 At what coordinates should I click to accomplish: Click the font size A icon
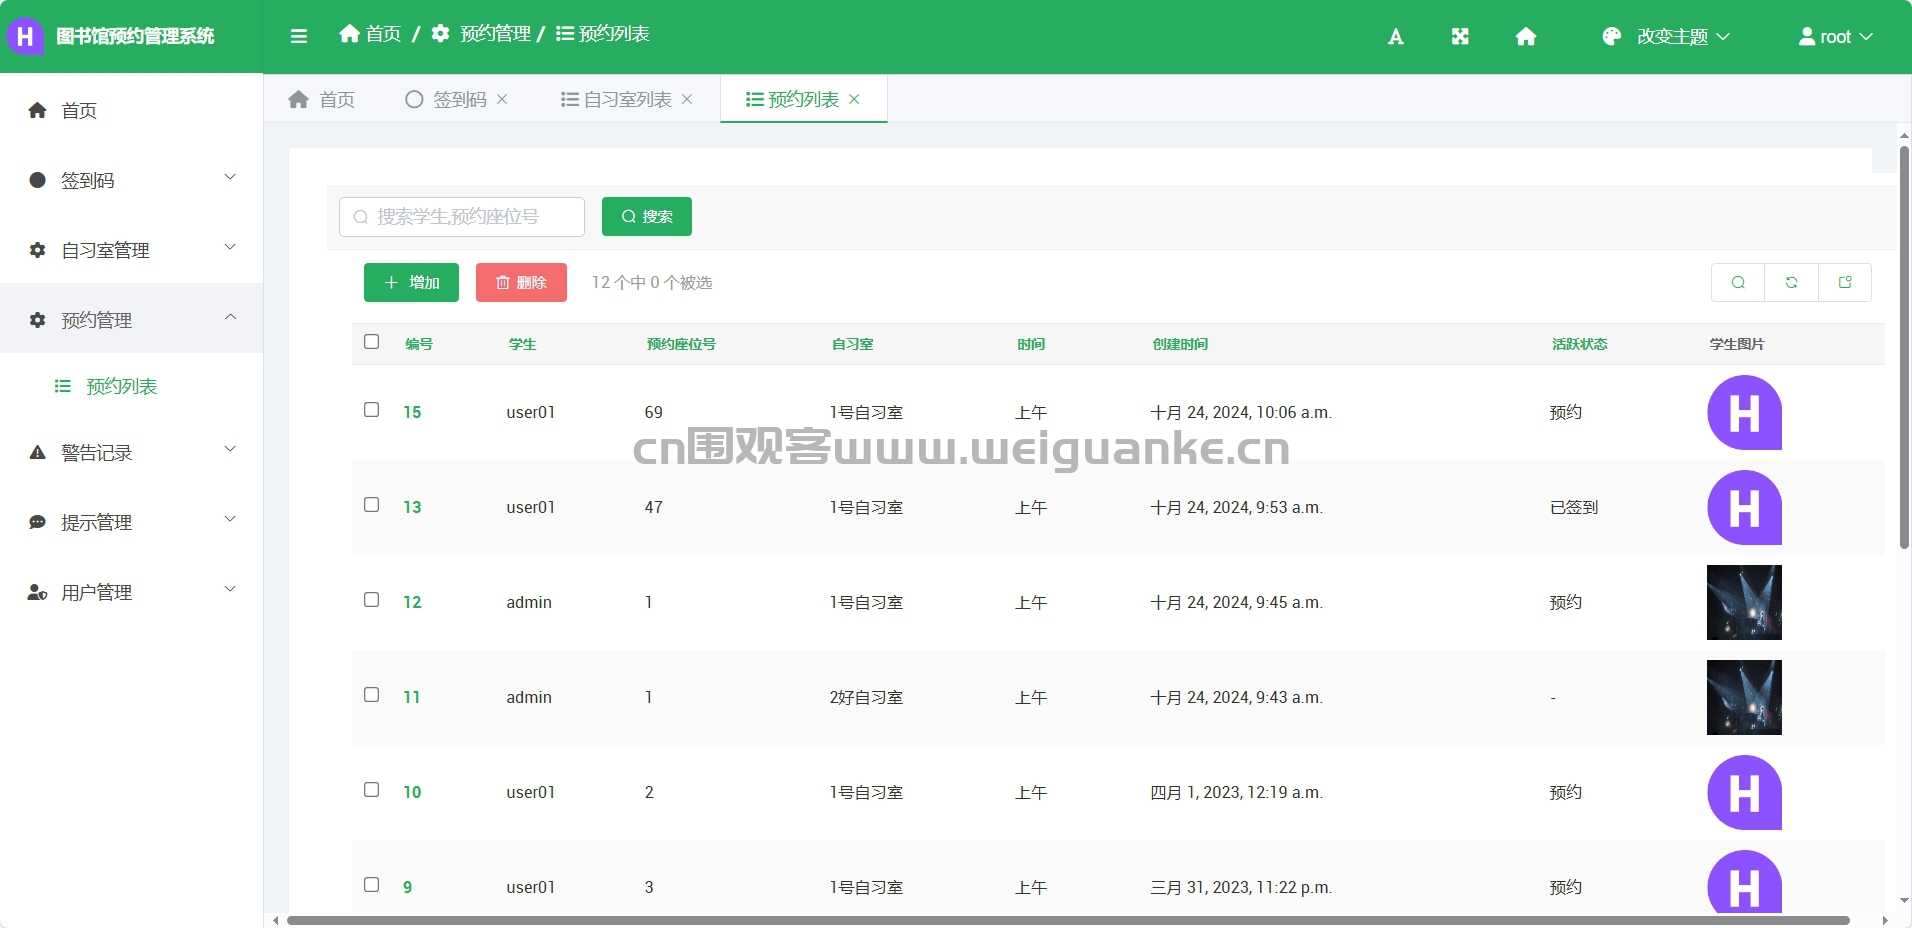pyautogui.click(x=1396, y=37)
